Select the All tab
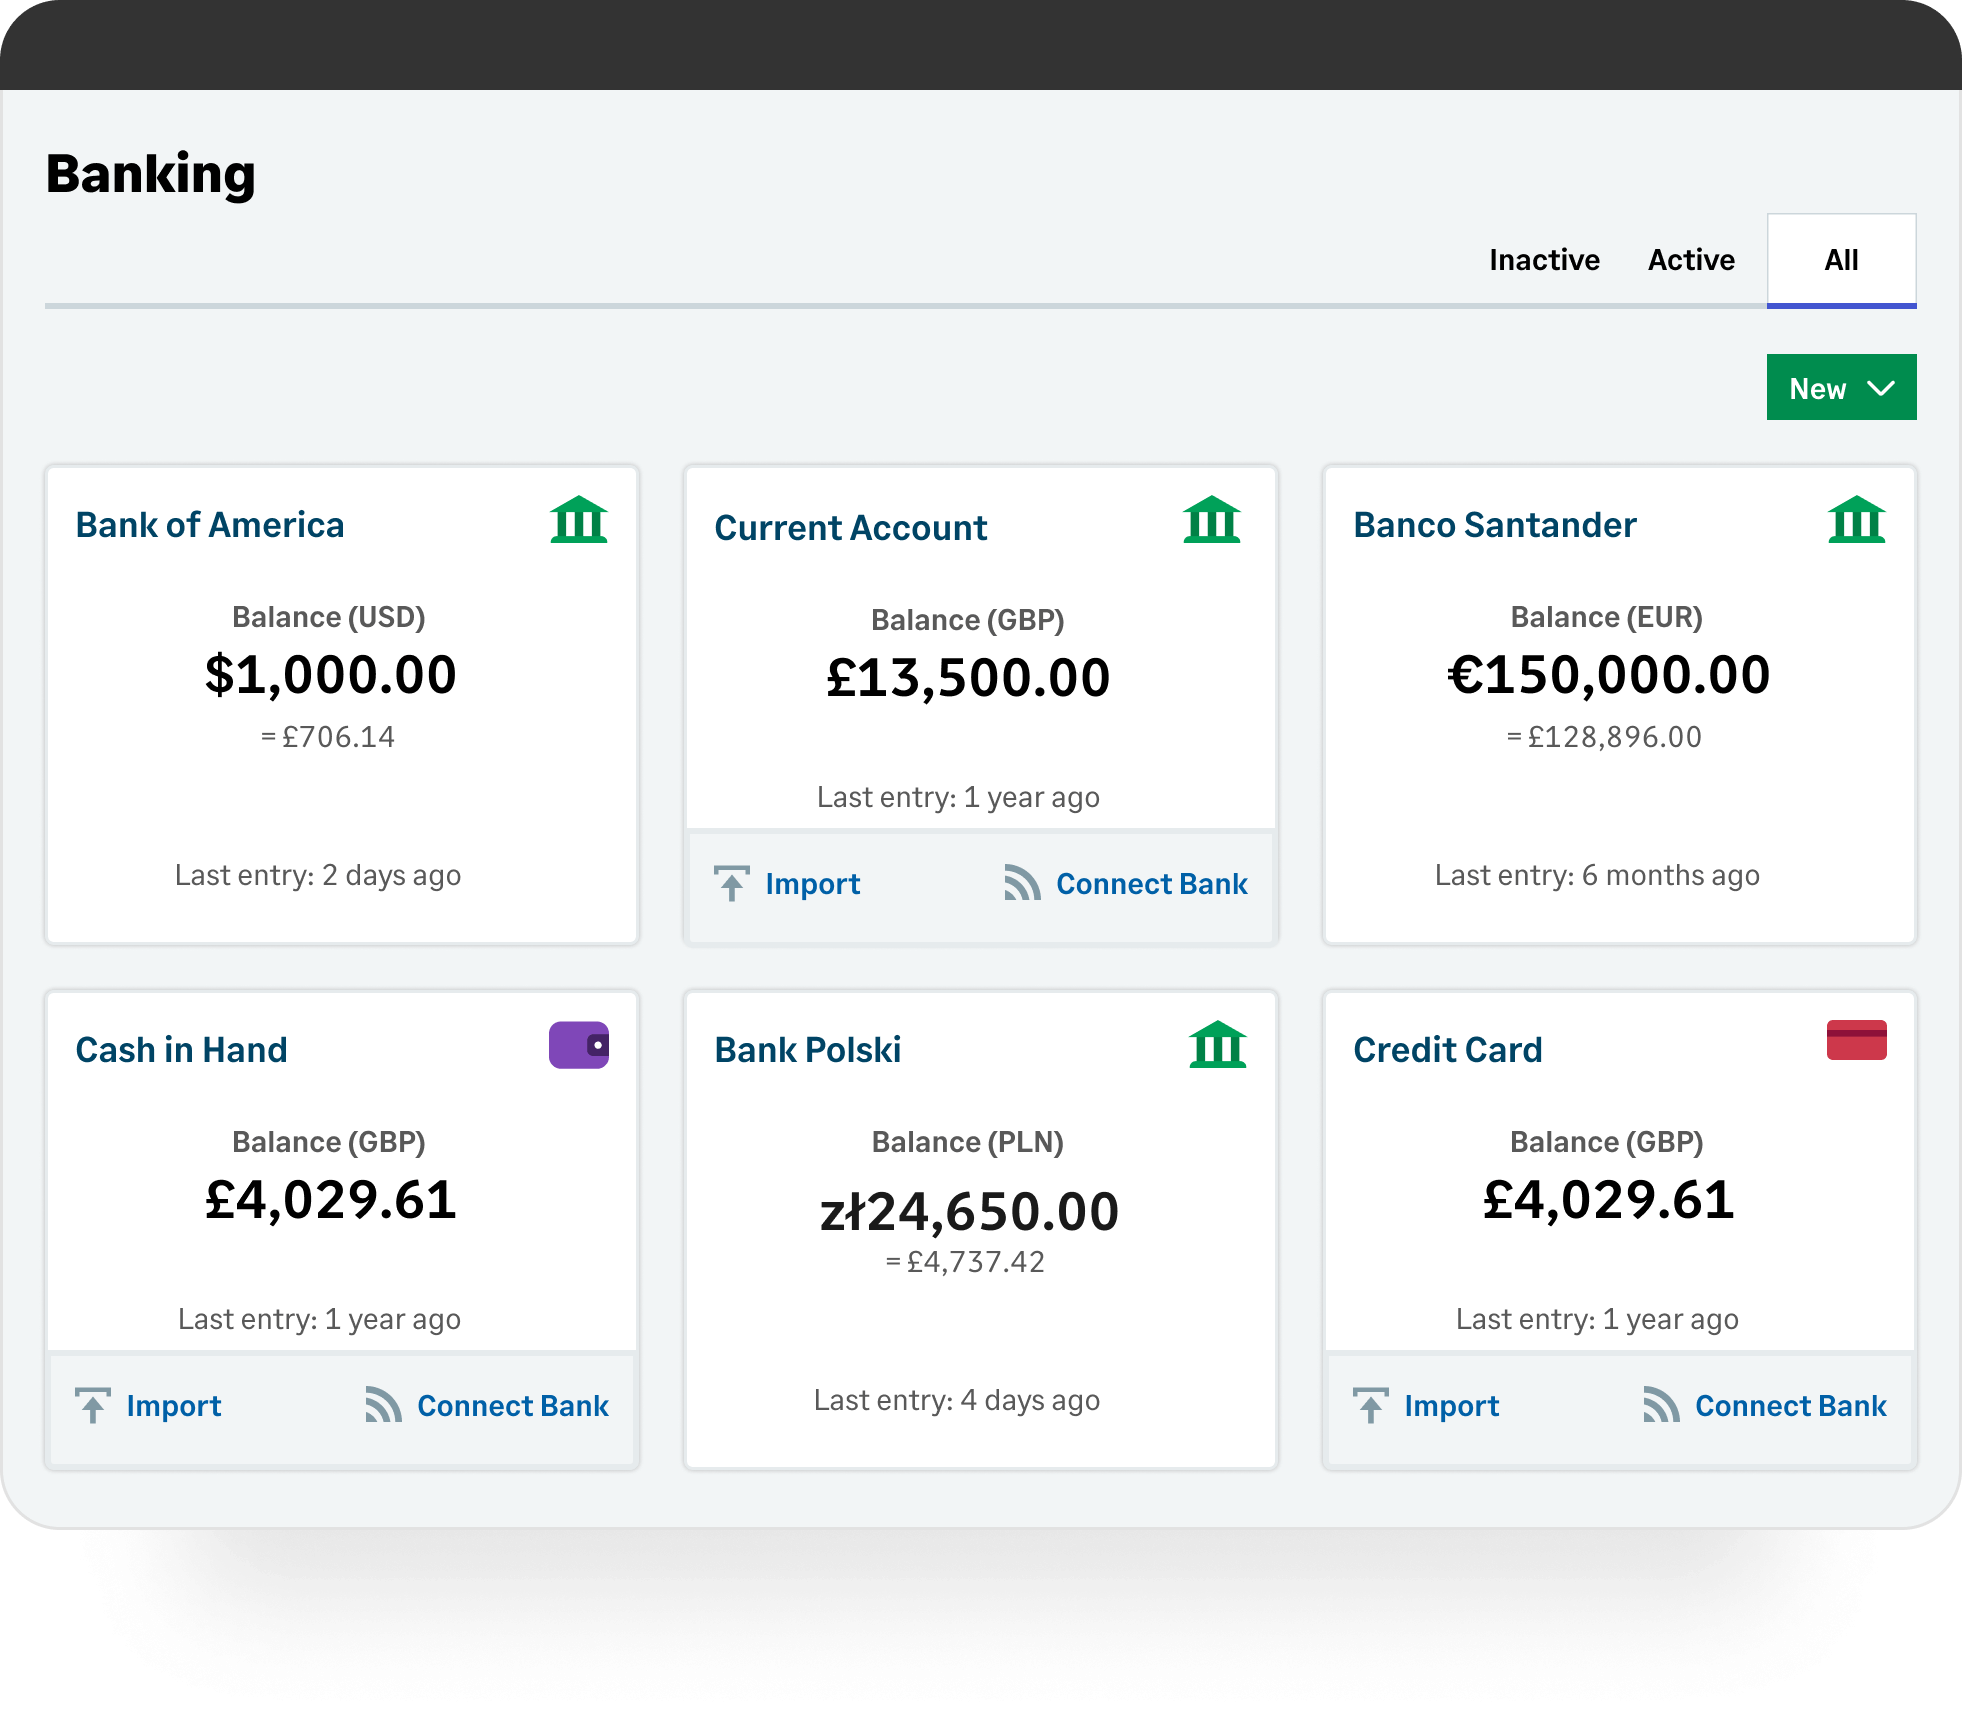This screenshot has width=1962, height=1722. 1840,260
